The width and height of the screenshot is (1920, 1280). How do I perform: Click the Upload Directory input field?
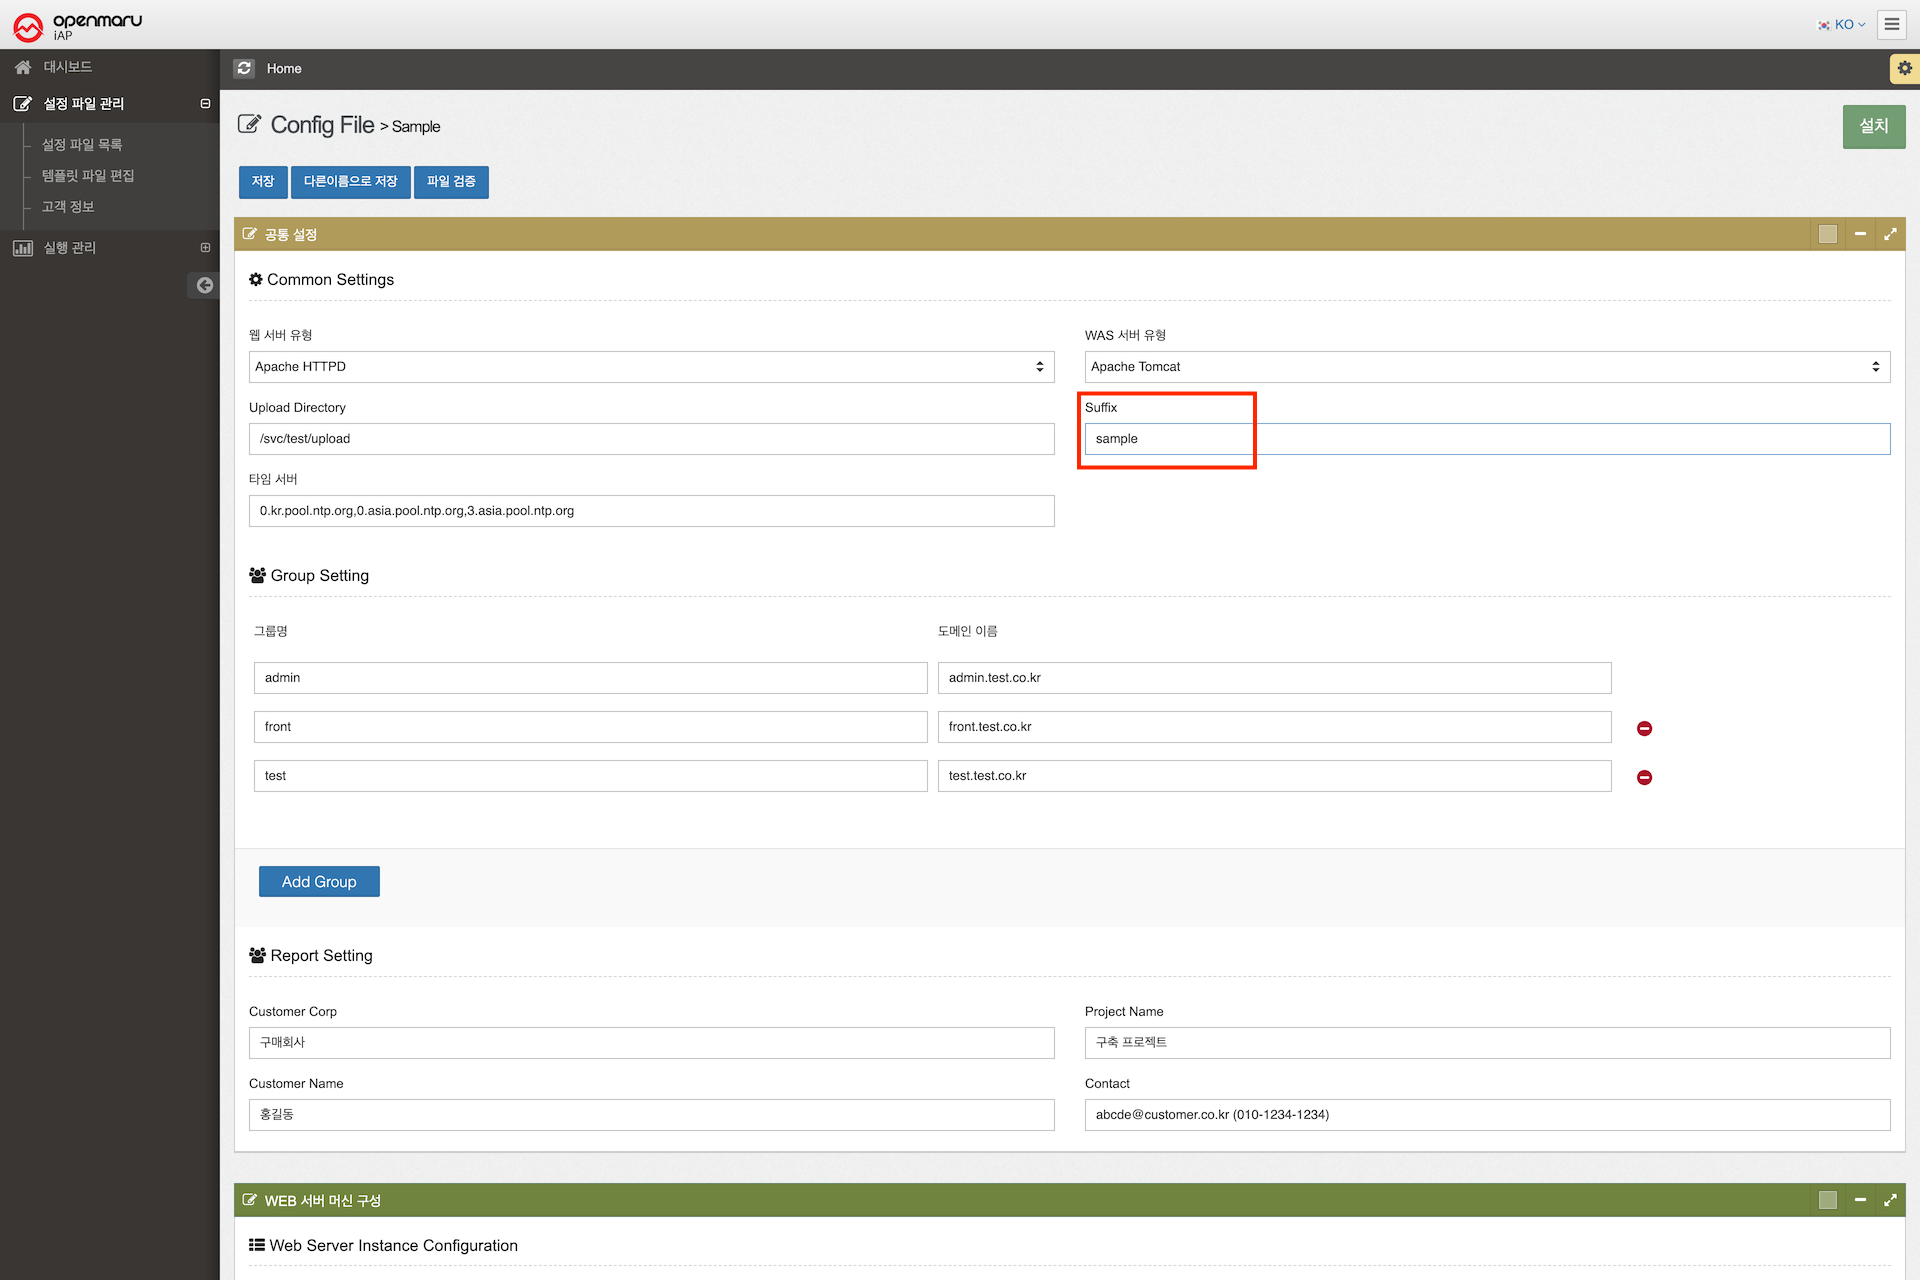click(651, 439)
